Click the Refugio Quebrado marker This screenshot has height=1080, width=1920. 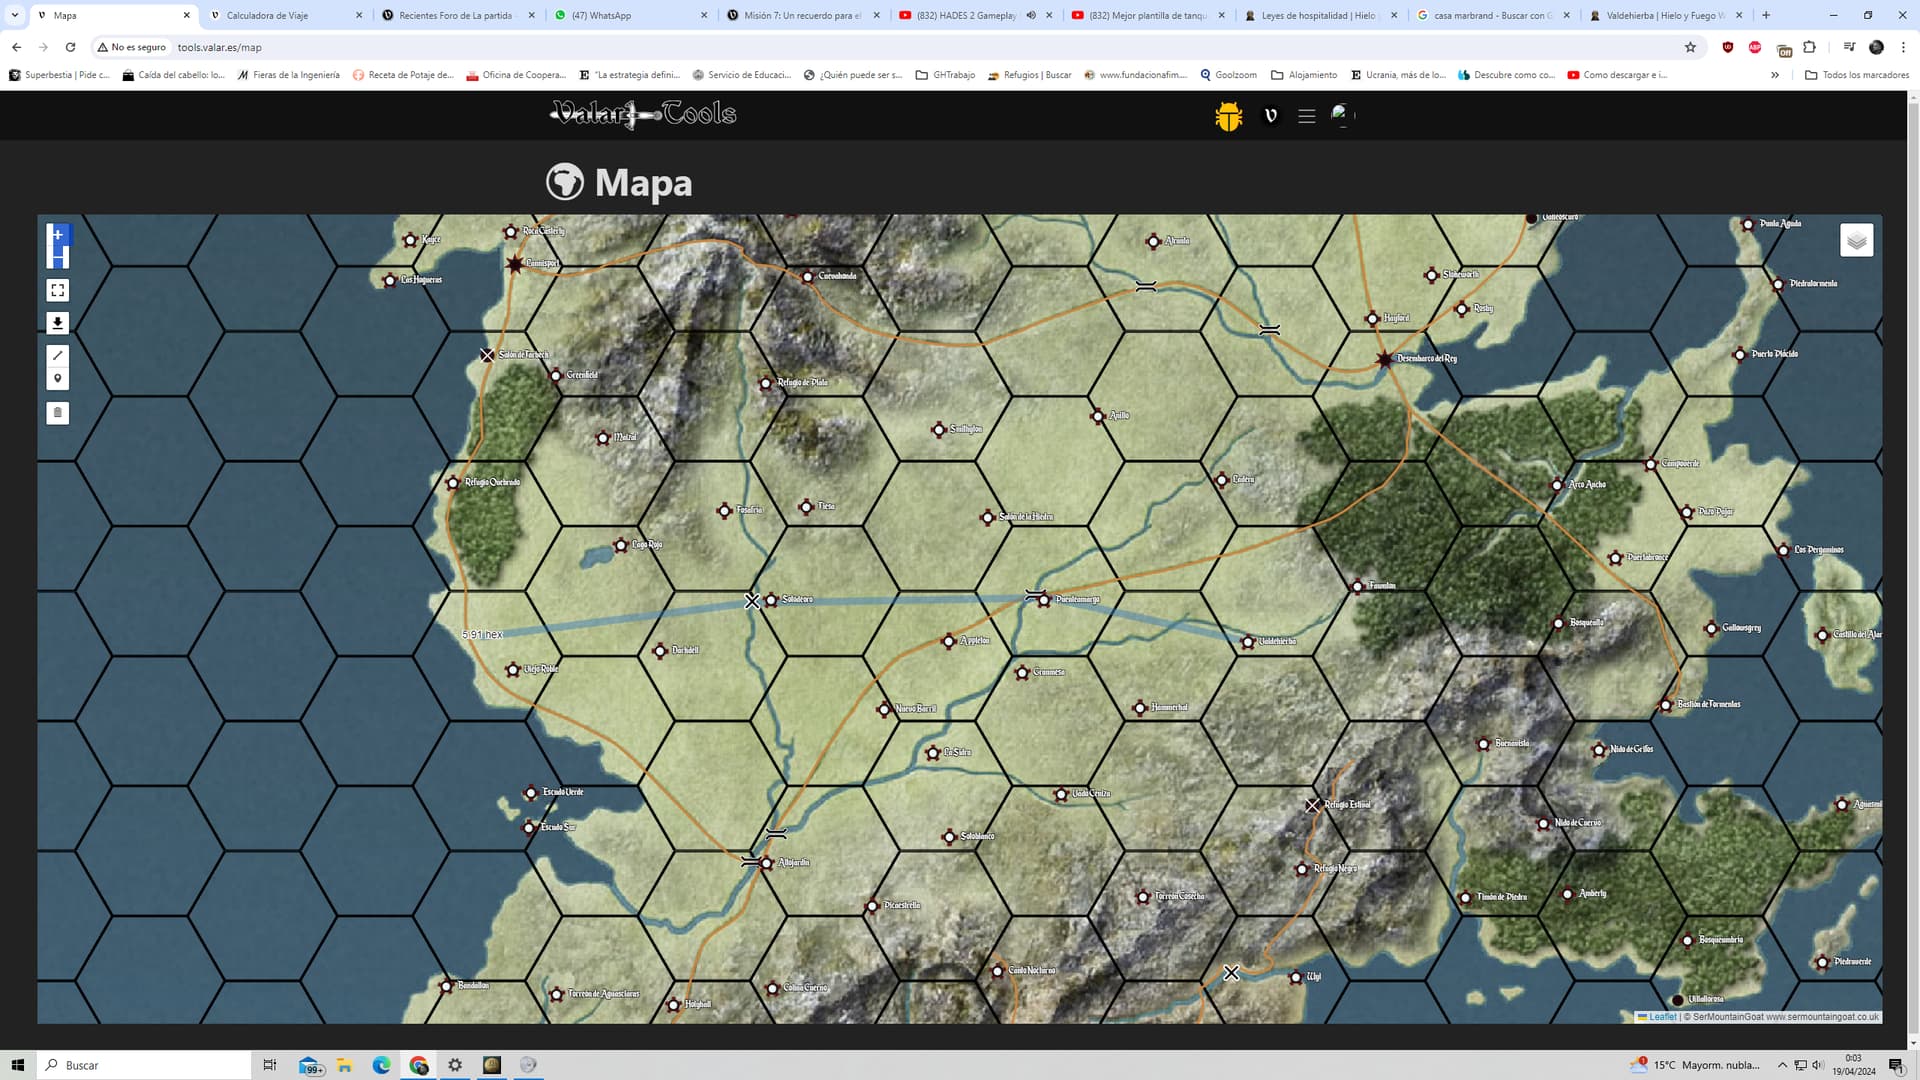click(453, 483)
